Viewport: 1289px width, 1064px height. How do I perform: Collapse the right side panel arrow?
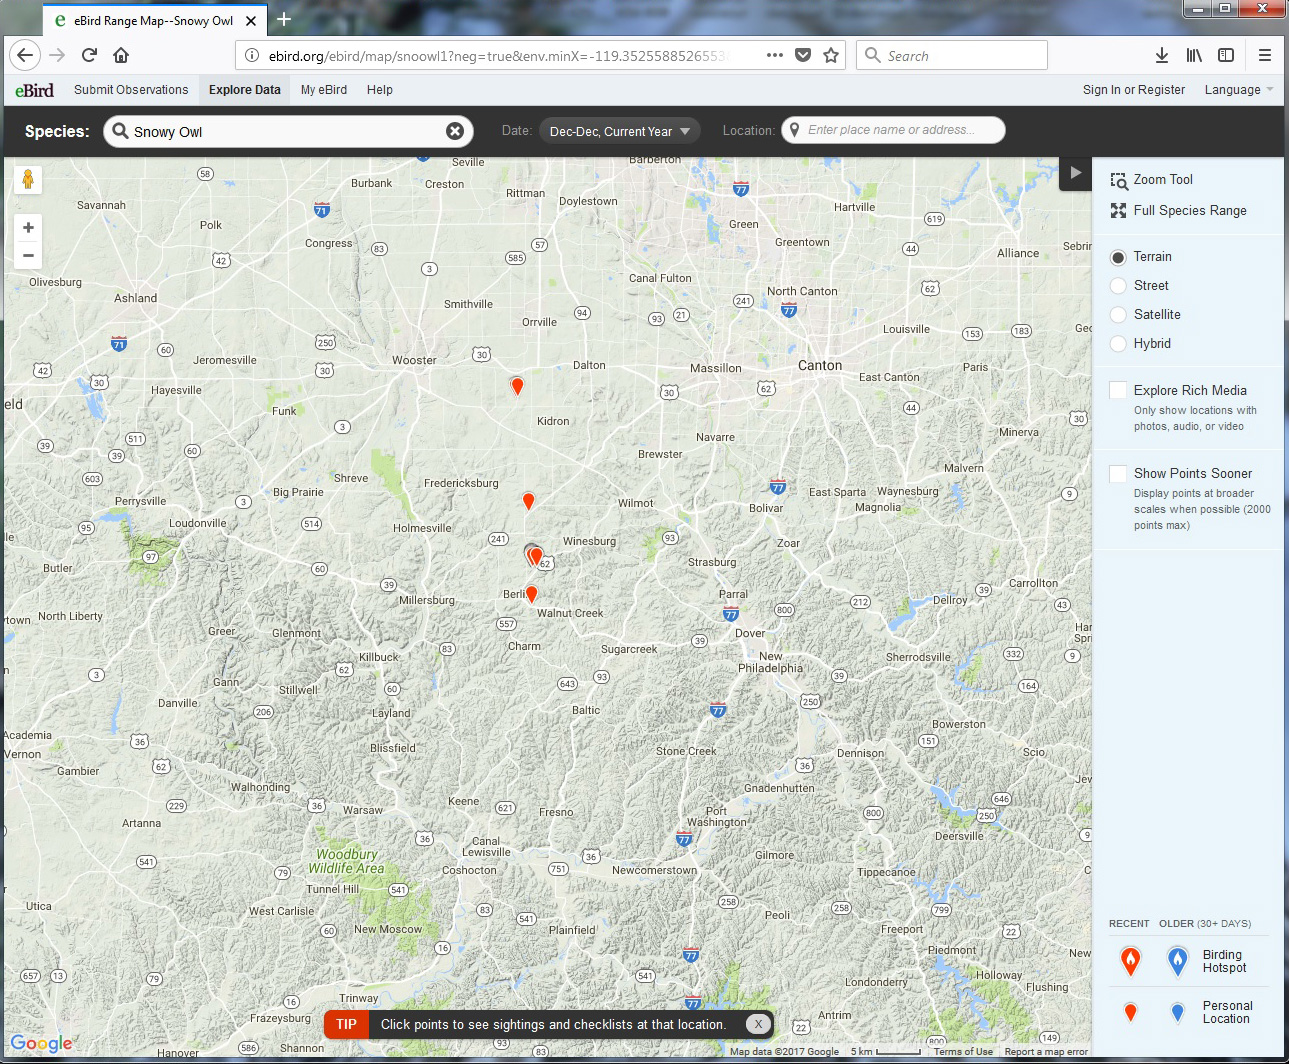click(x=1075, y=172)
